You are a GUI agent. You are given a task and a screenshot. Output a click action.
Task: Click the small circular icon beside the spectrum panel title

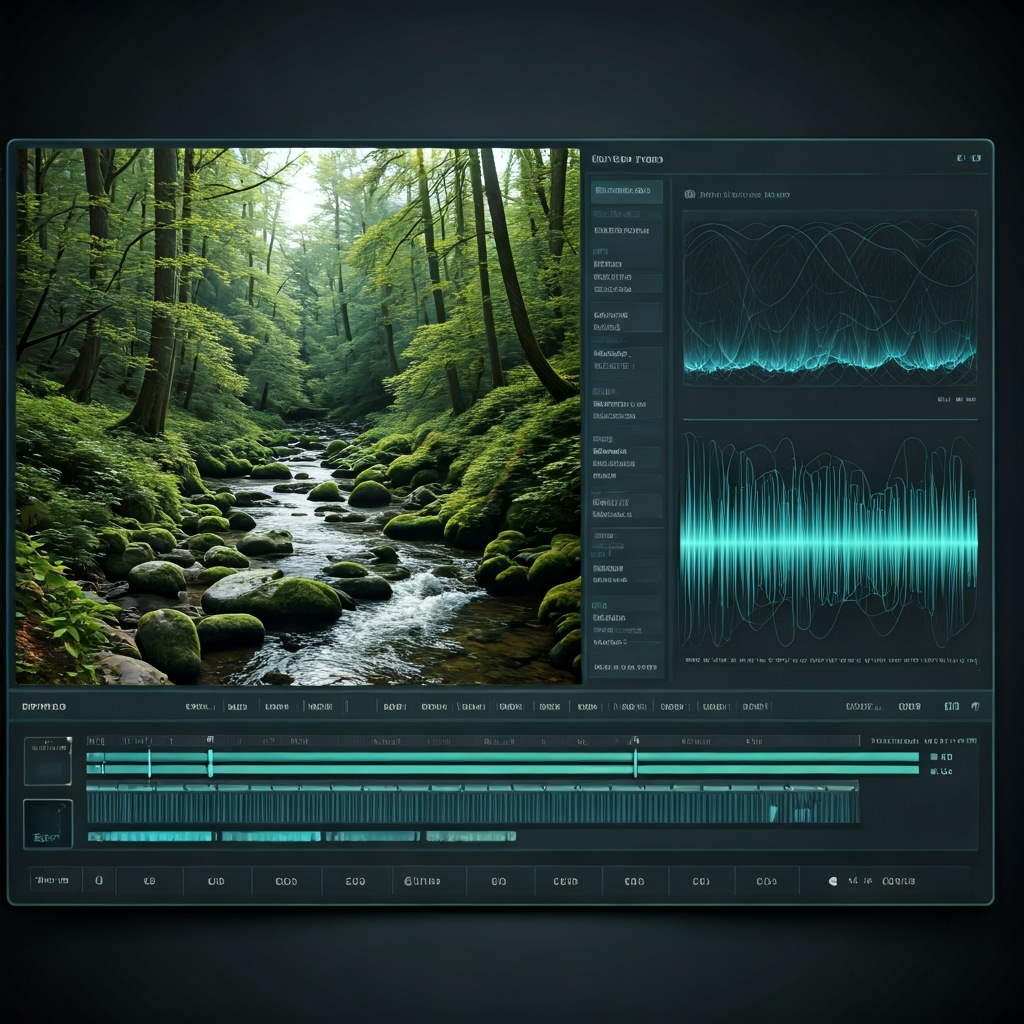pos(689,194)
